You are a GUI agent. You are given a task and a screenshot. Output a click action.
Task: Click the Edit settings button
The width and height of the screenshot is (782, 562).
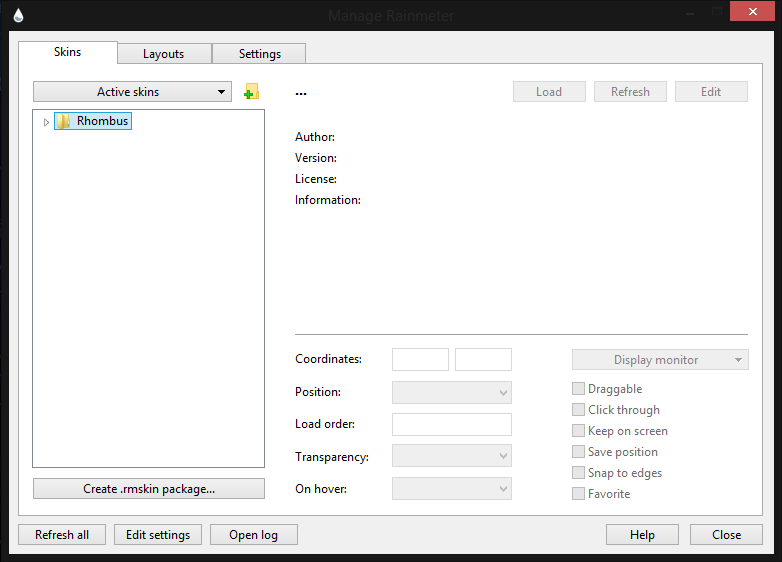click(158, 535)
